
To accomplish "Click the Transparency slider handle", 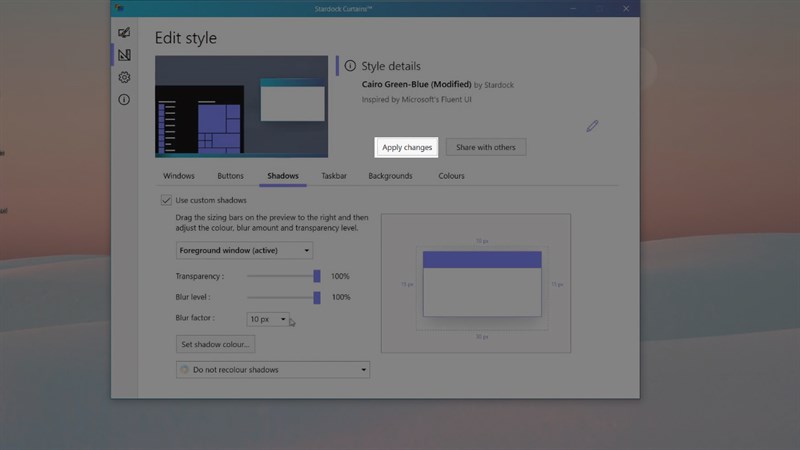I will point(317,277).
